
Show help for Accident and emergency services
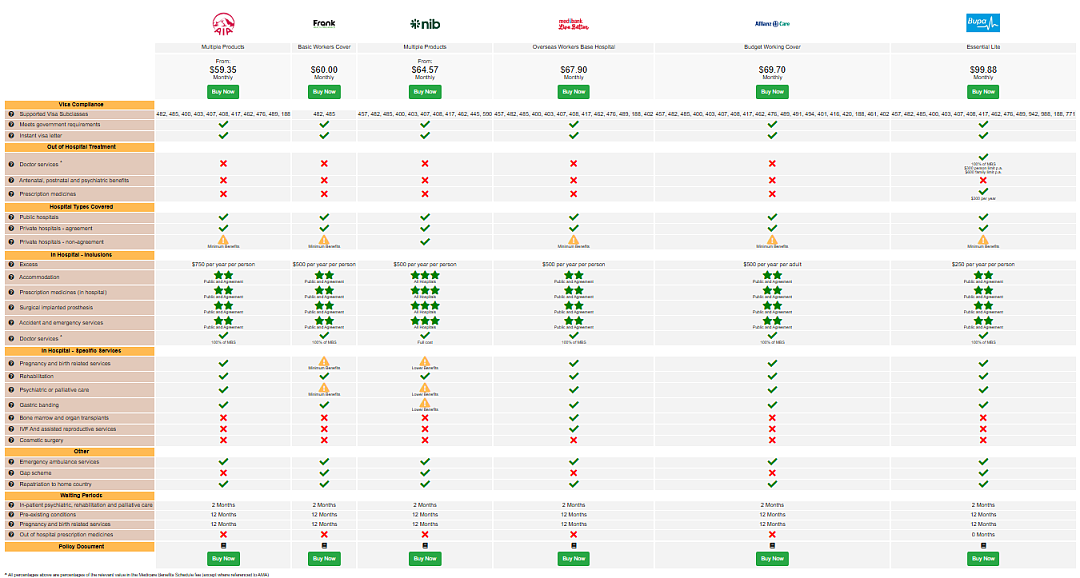tap(11, 322)
